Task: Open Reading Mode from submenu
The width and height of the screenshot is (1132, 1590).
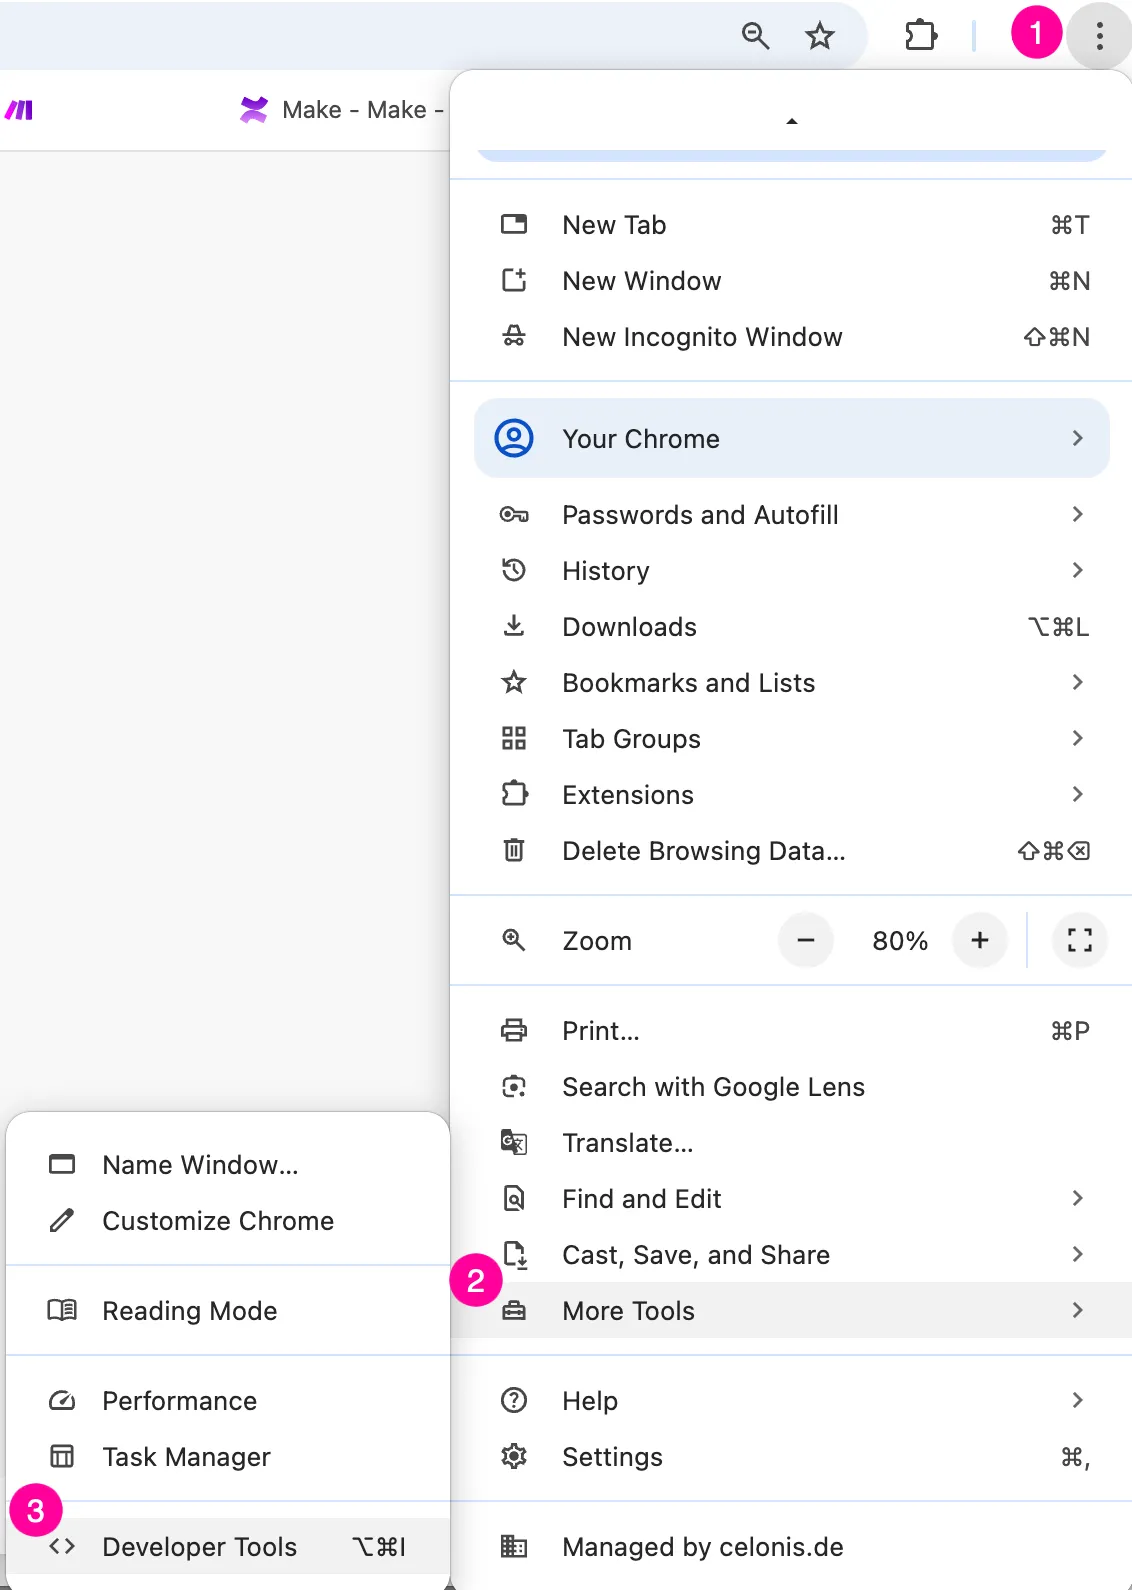Action: (x=228, y=1311)
